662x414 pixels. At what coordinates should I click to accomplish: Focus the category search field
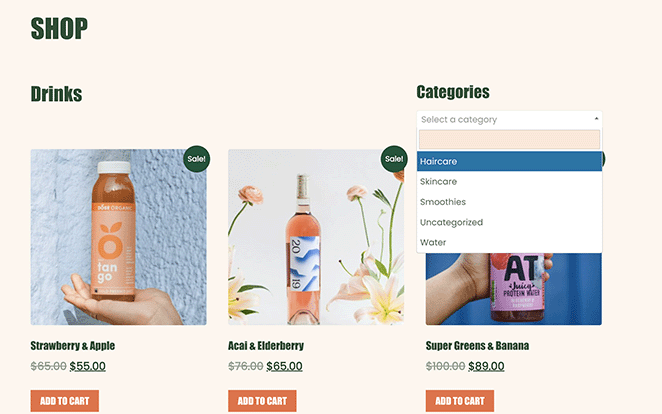tap(509, 139)
